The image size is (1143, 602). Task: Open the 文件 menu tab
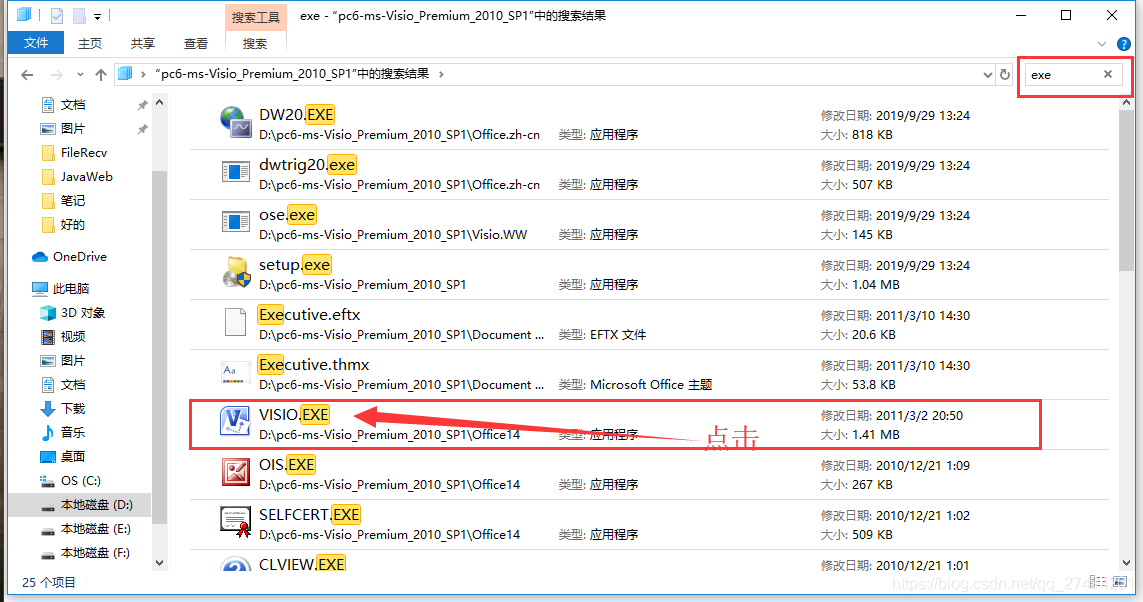point(36,43)
